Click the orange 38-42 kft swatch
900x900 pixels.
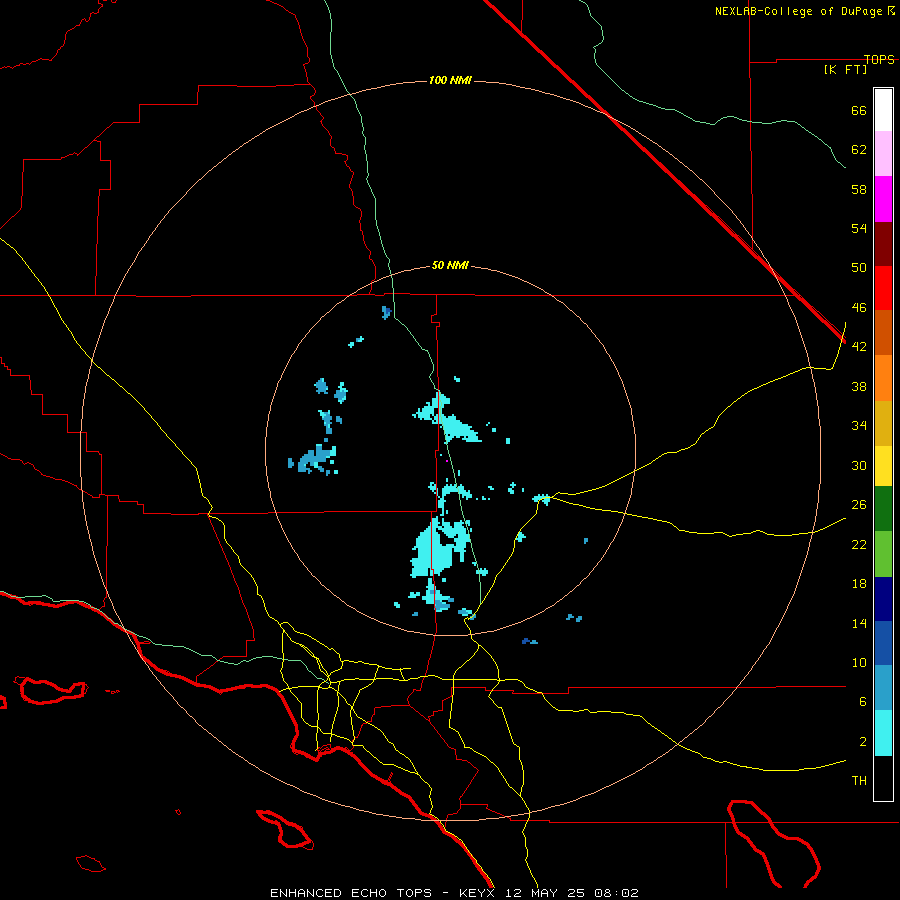pyautogui.click(x=883, y=378)
